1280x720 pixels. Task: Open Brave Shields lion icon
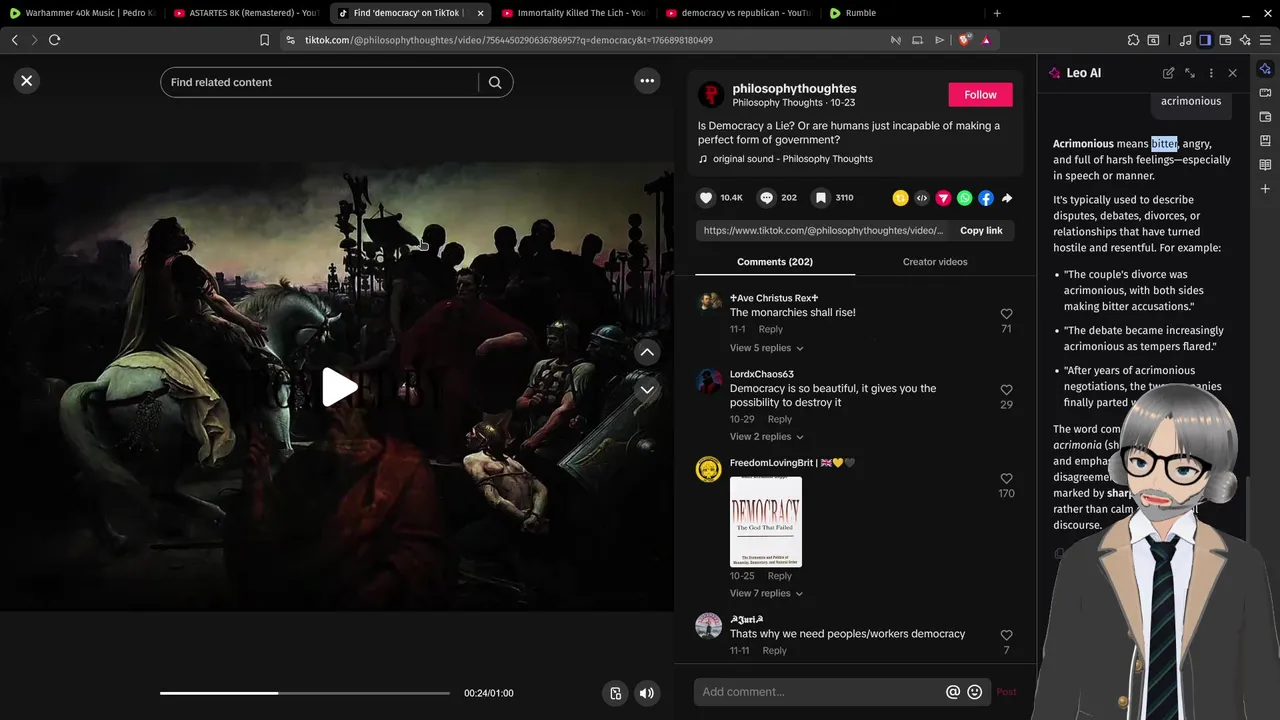pos(964,40)
